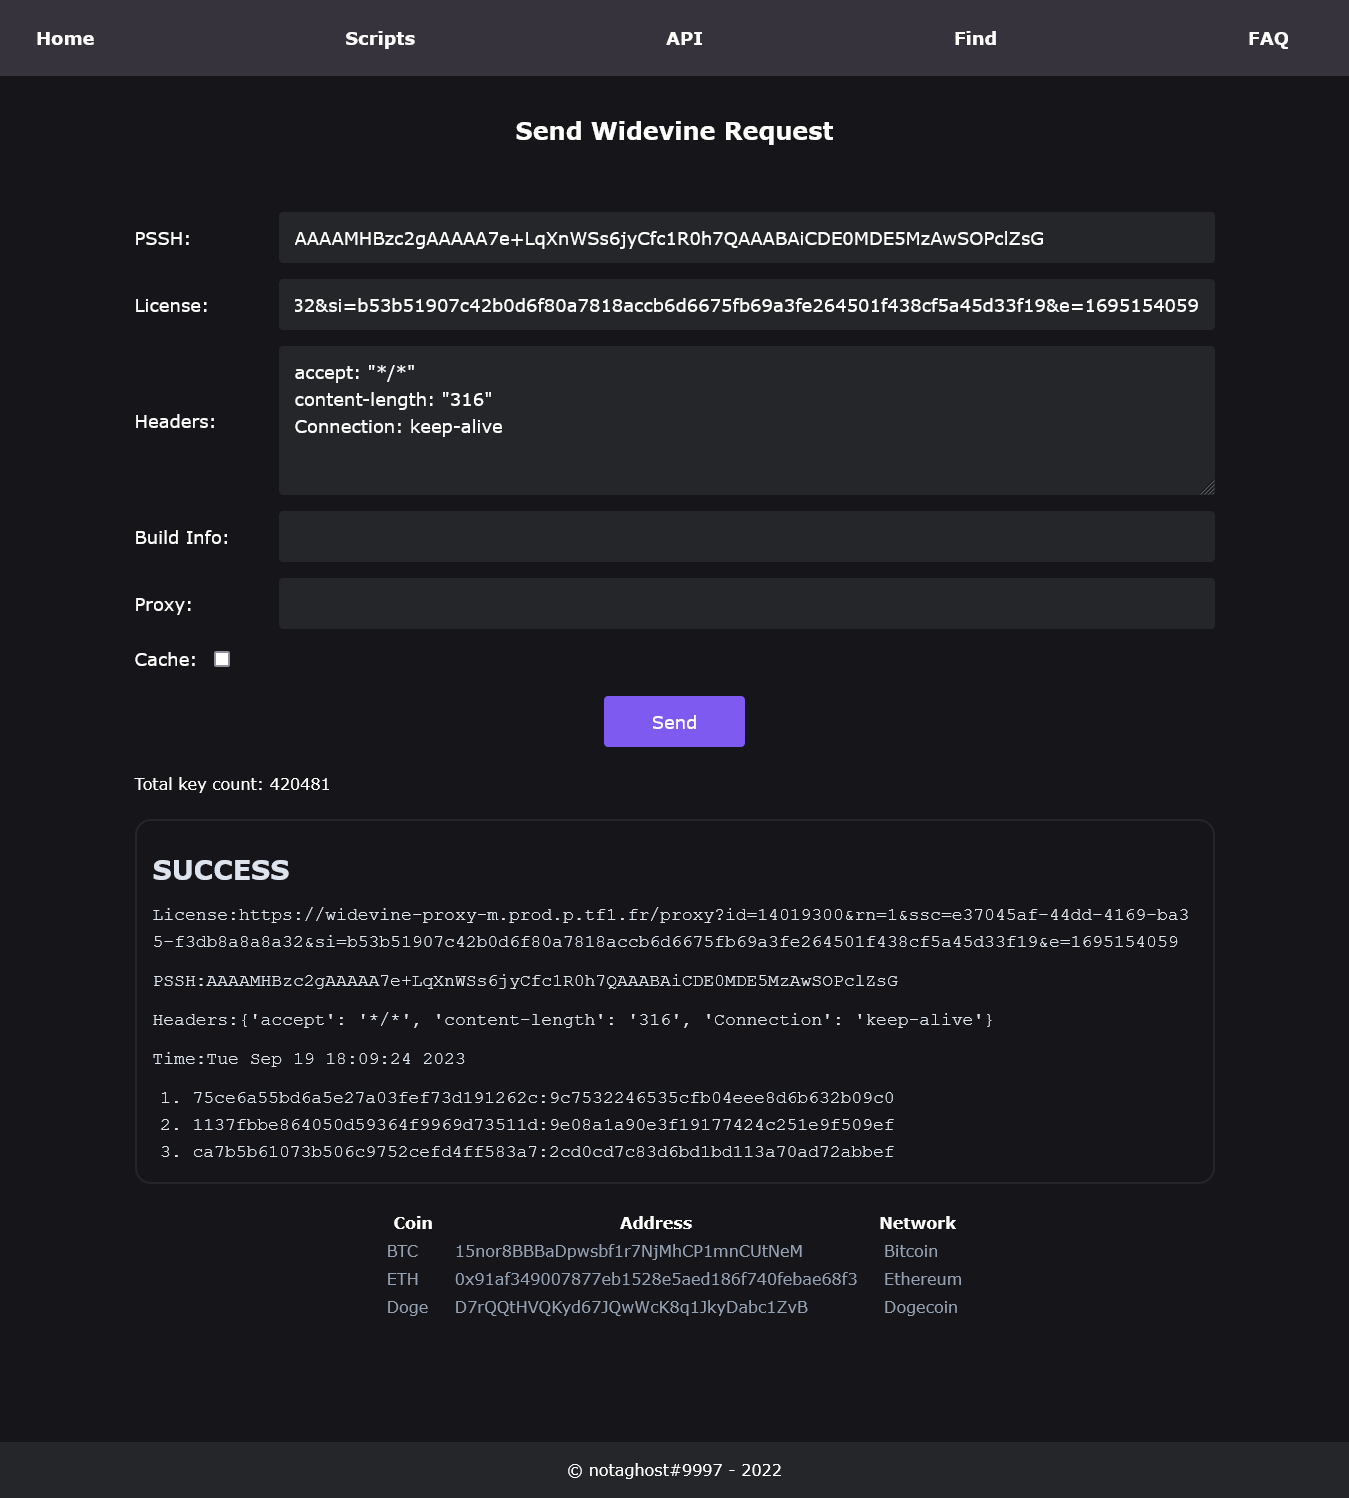Click the Doge wallet address
Screen dimensions: 1349x1498
click(631, 1307)
